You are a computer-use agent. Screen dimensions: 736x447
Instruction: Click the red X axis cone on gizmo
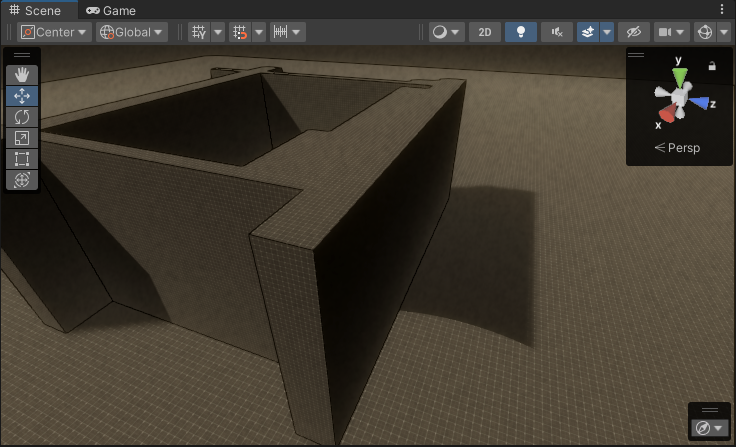tap(666, 113)
